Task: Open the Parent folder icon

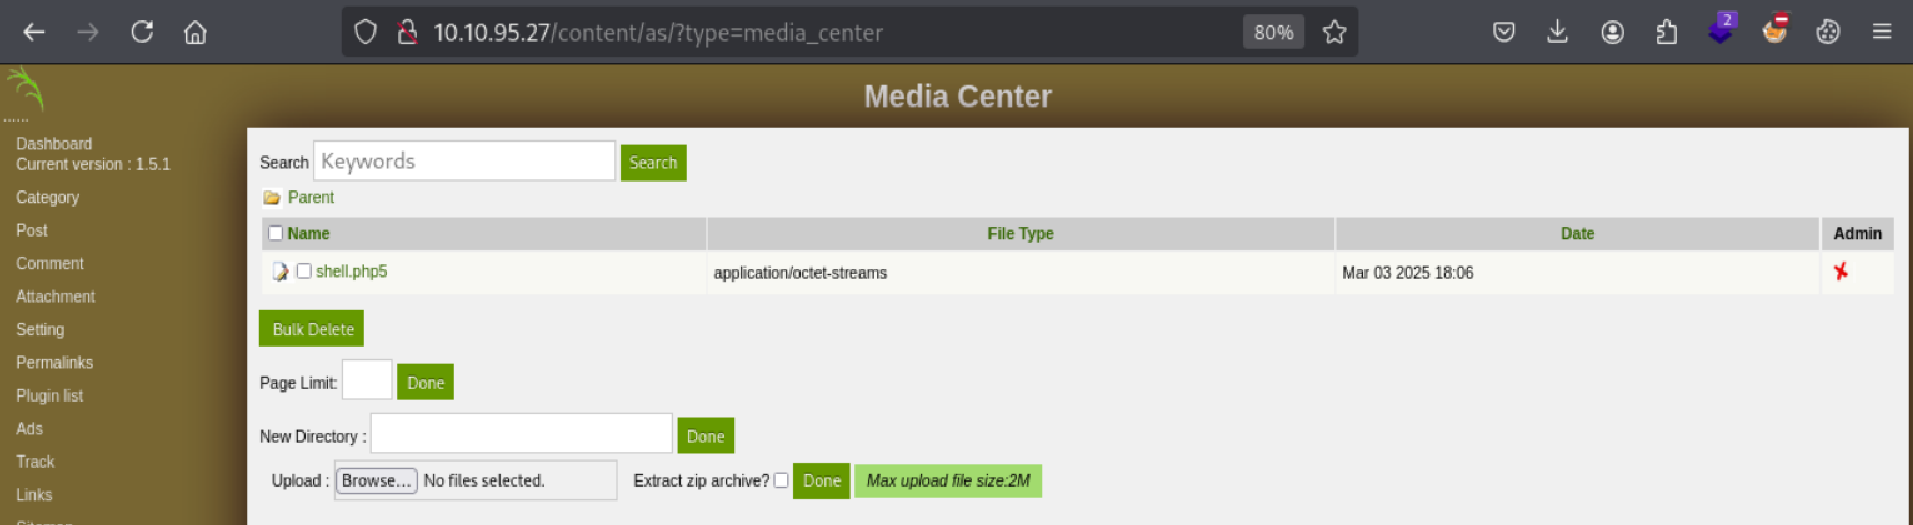Action: pyautogui.click(x=271, y=198)
